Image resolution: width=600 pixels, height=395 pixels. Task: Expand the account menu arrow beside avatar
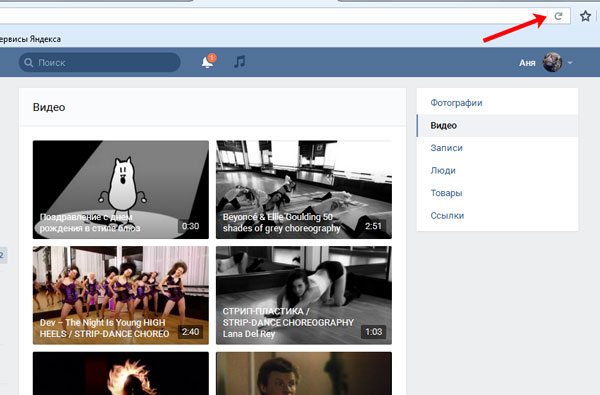(570, 63)
